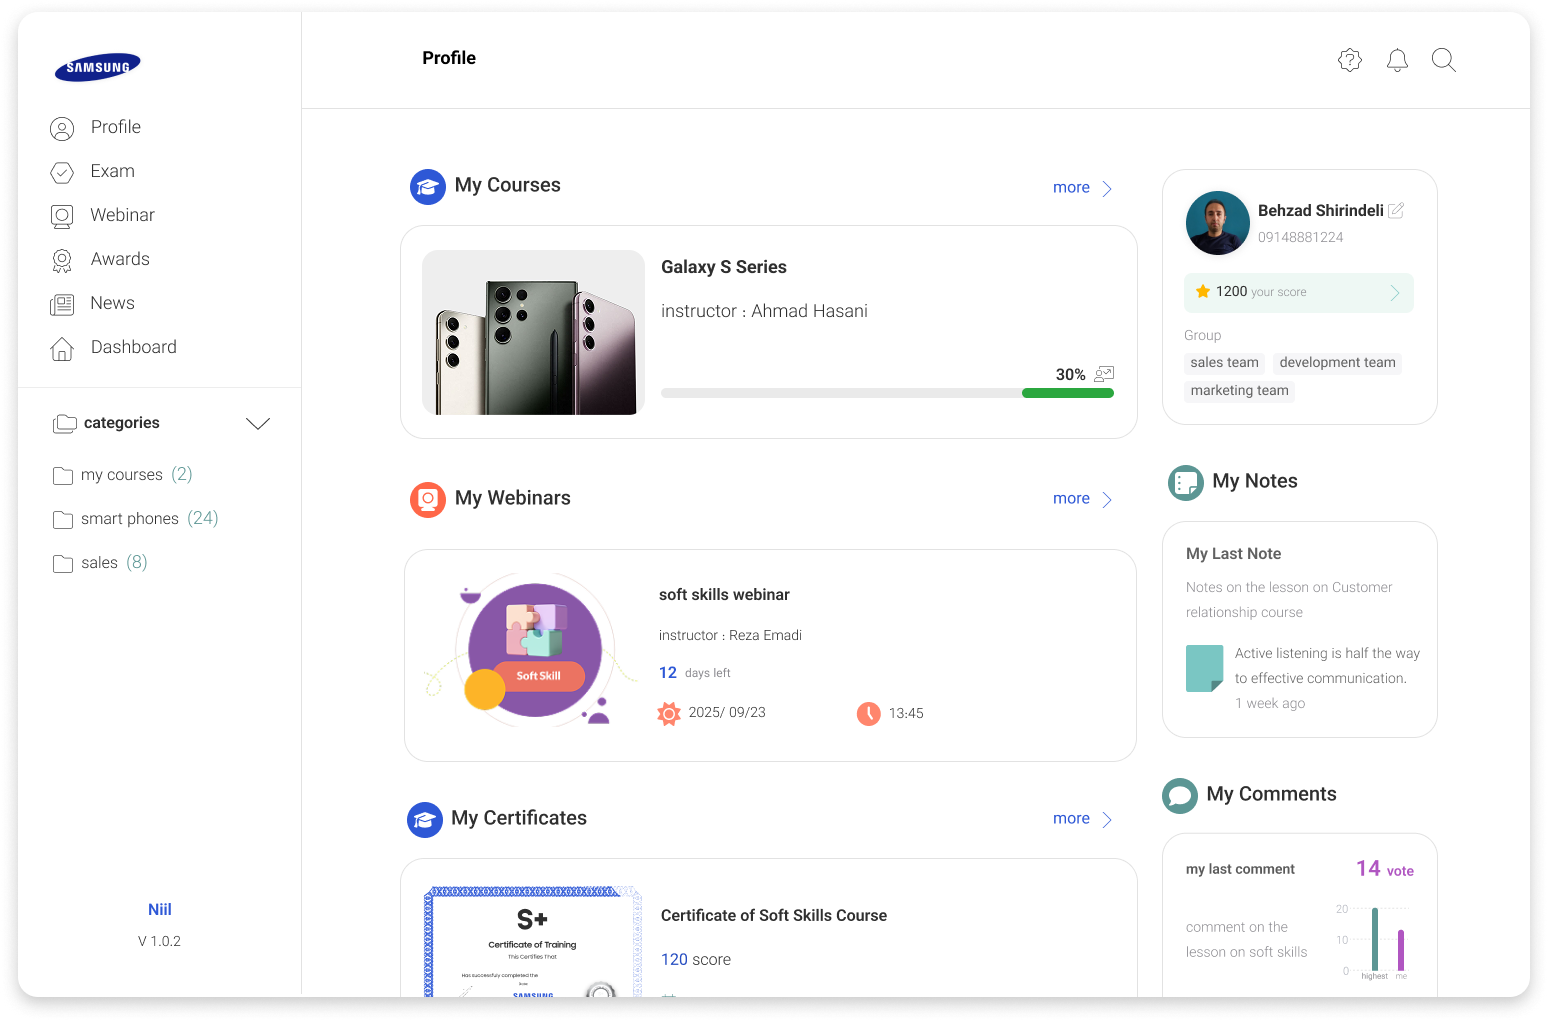Click the Galaxy S Series progress bar
Image resolution: width=1548 pixels, height=1021 pixels.
click(x=887, y=393)
